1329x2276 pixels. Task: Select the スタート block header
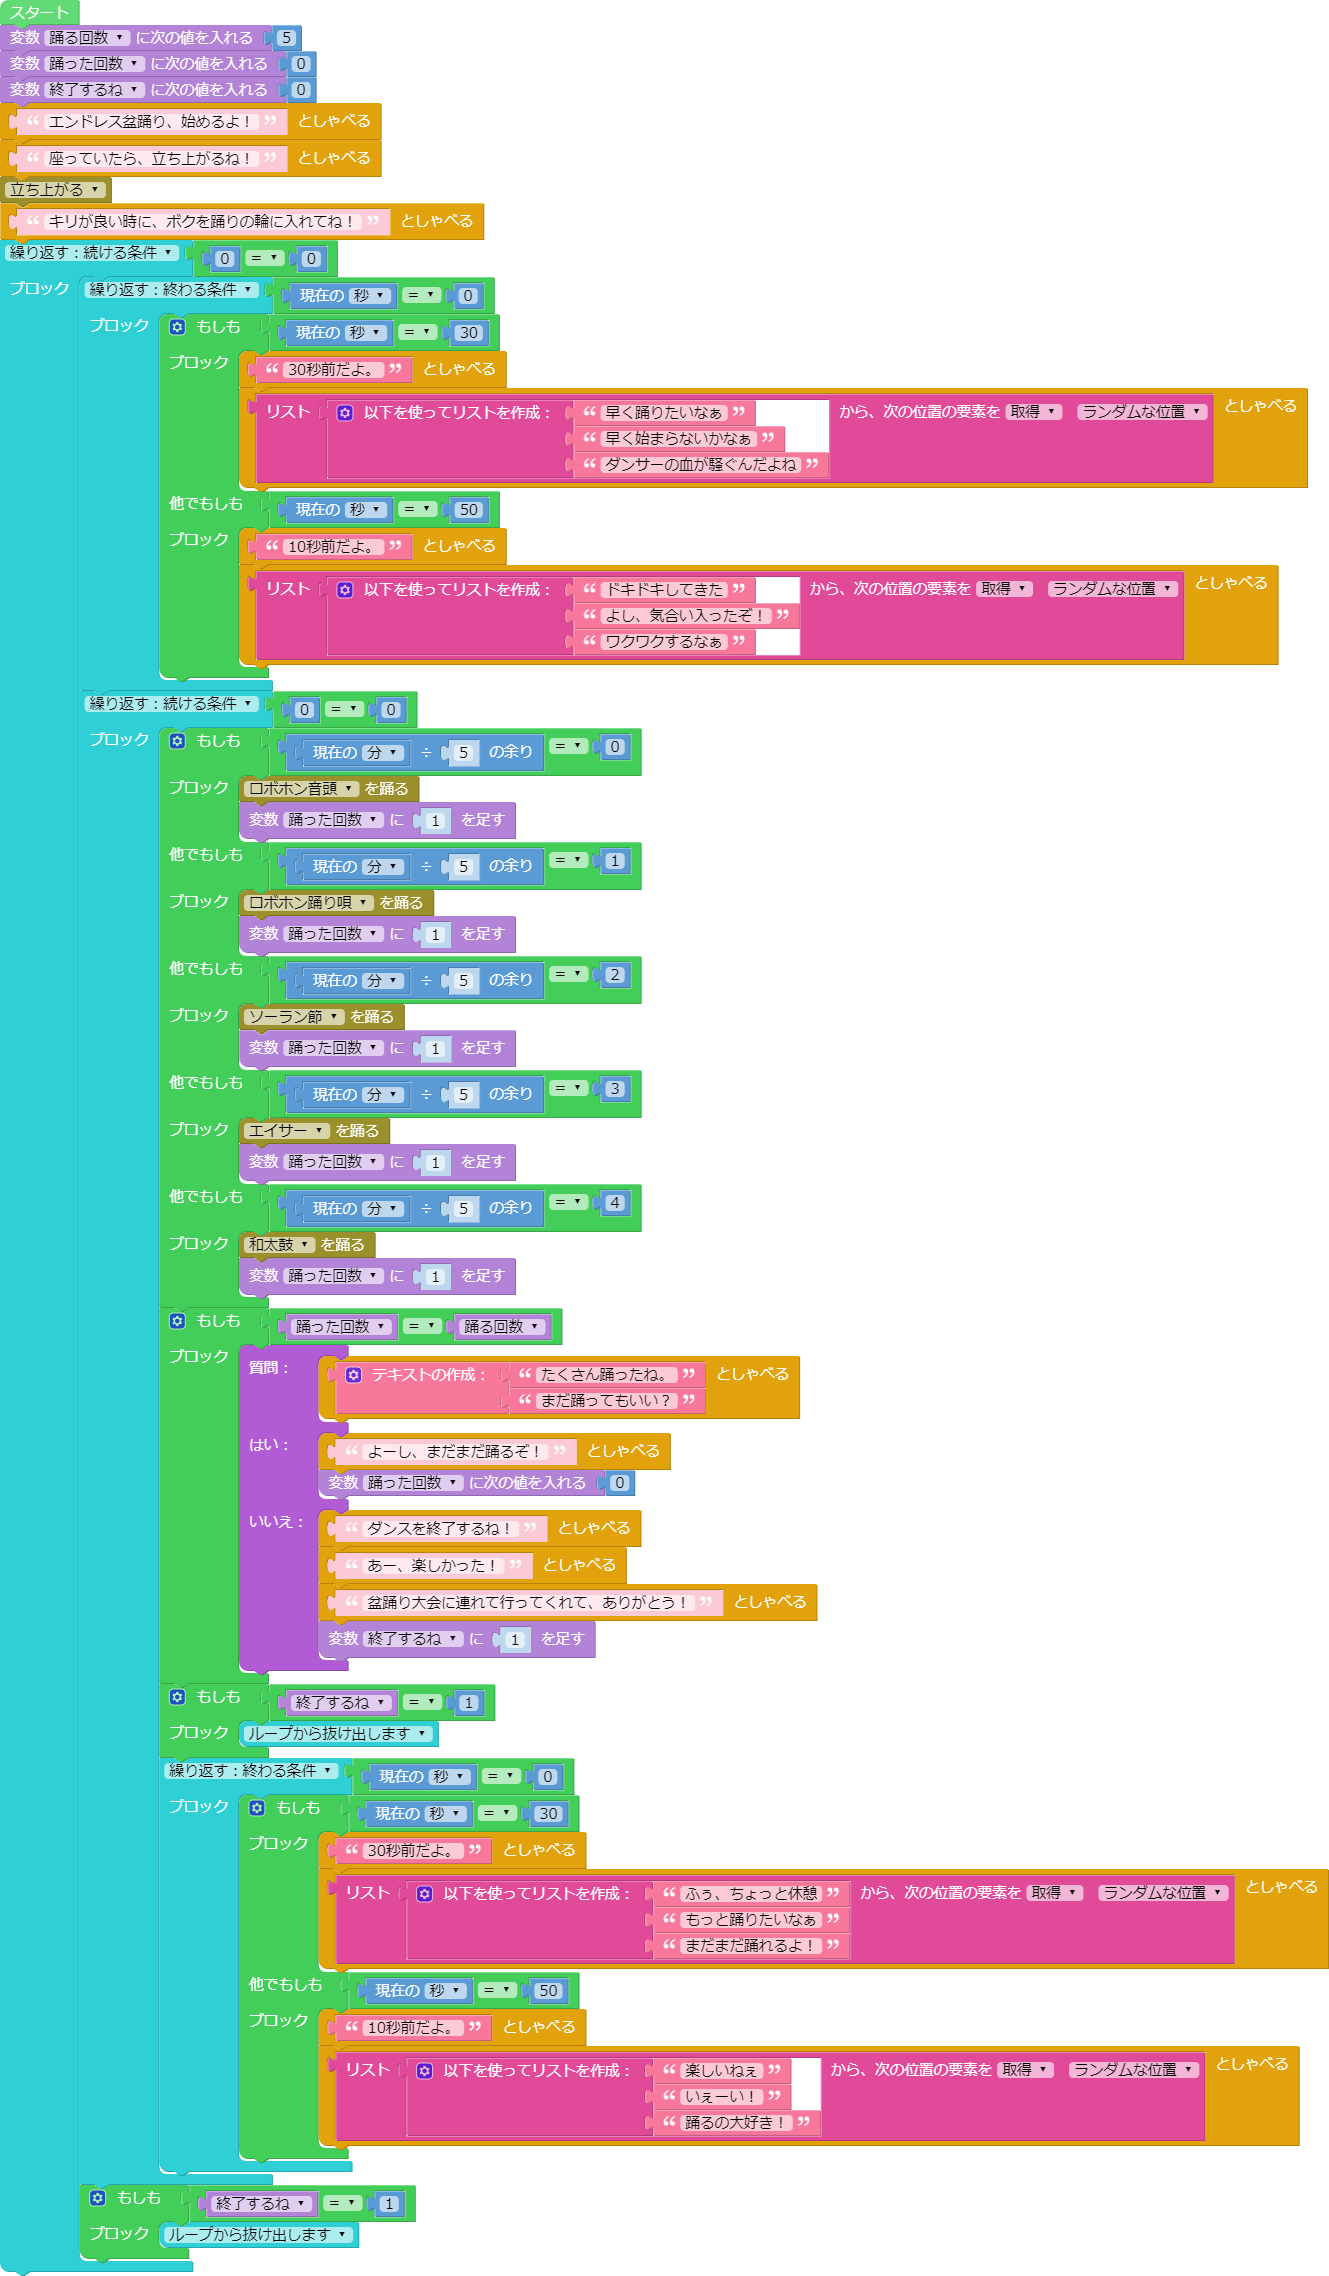click(40, 13)
